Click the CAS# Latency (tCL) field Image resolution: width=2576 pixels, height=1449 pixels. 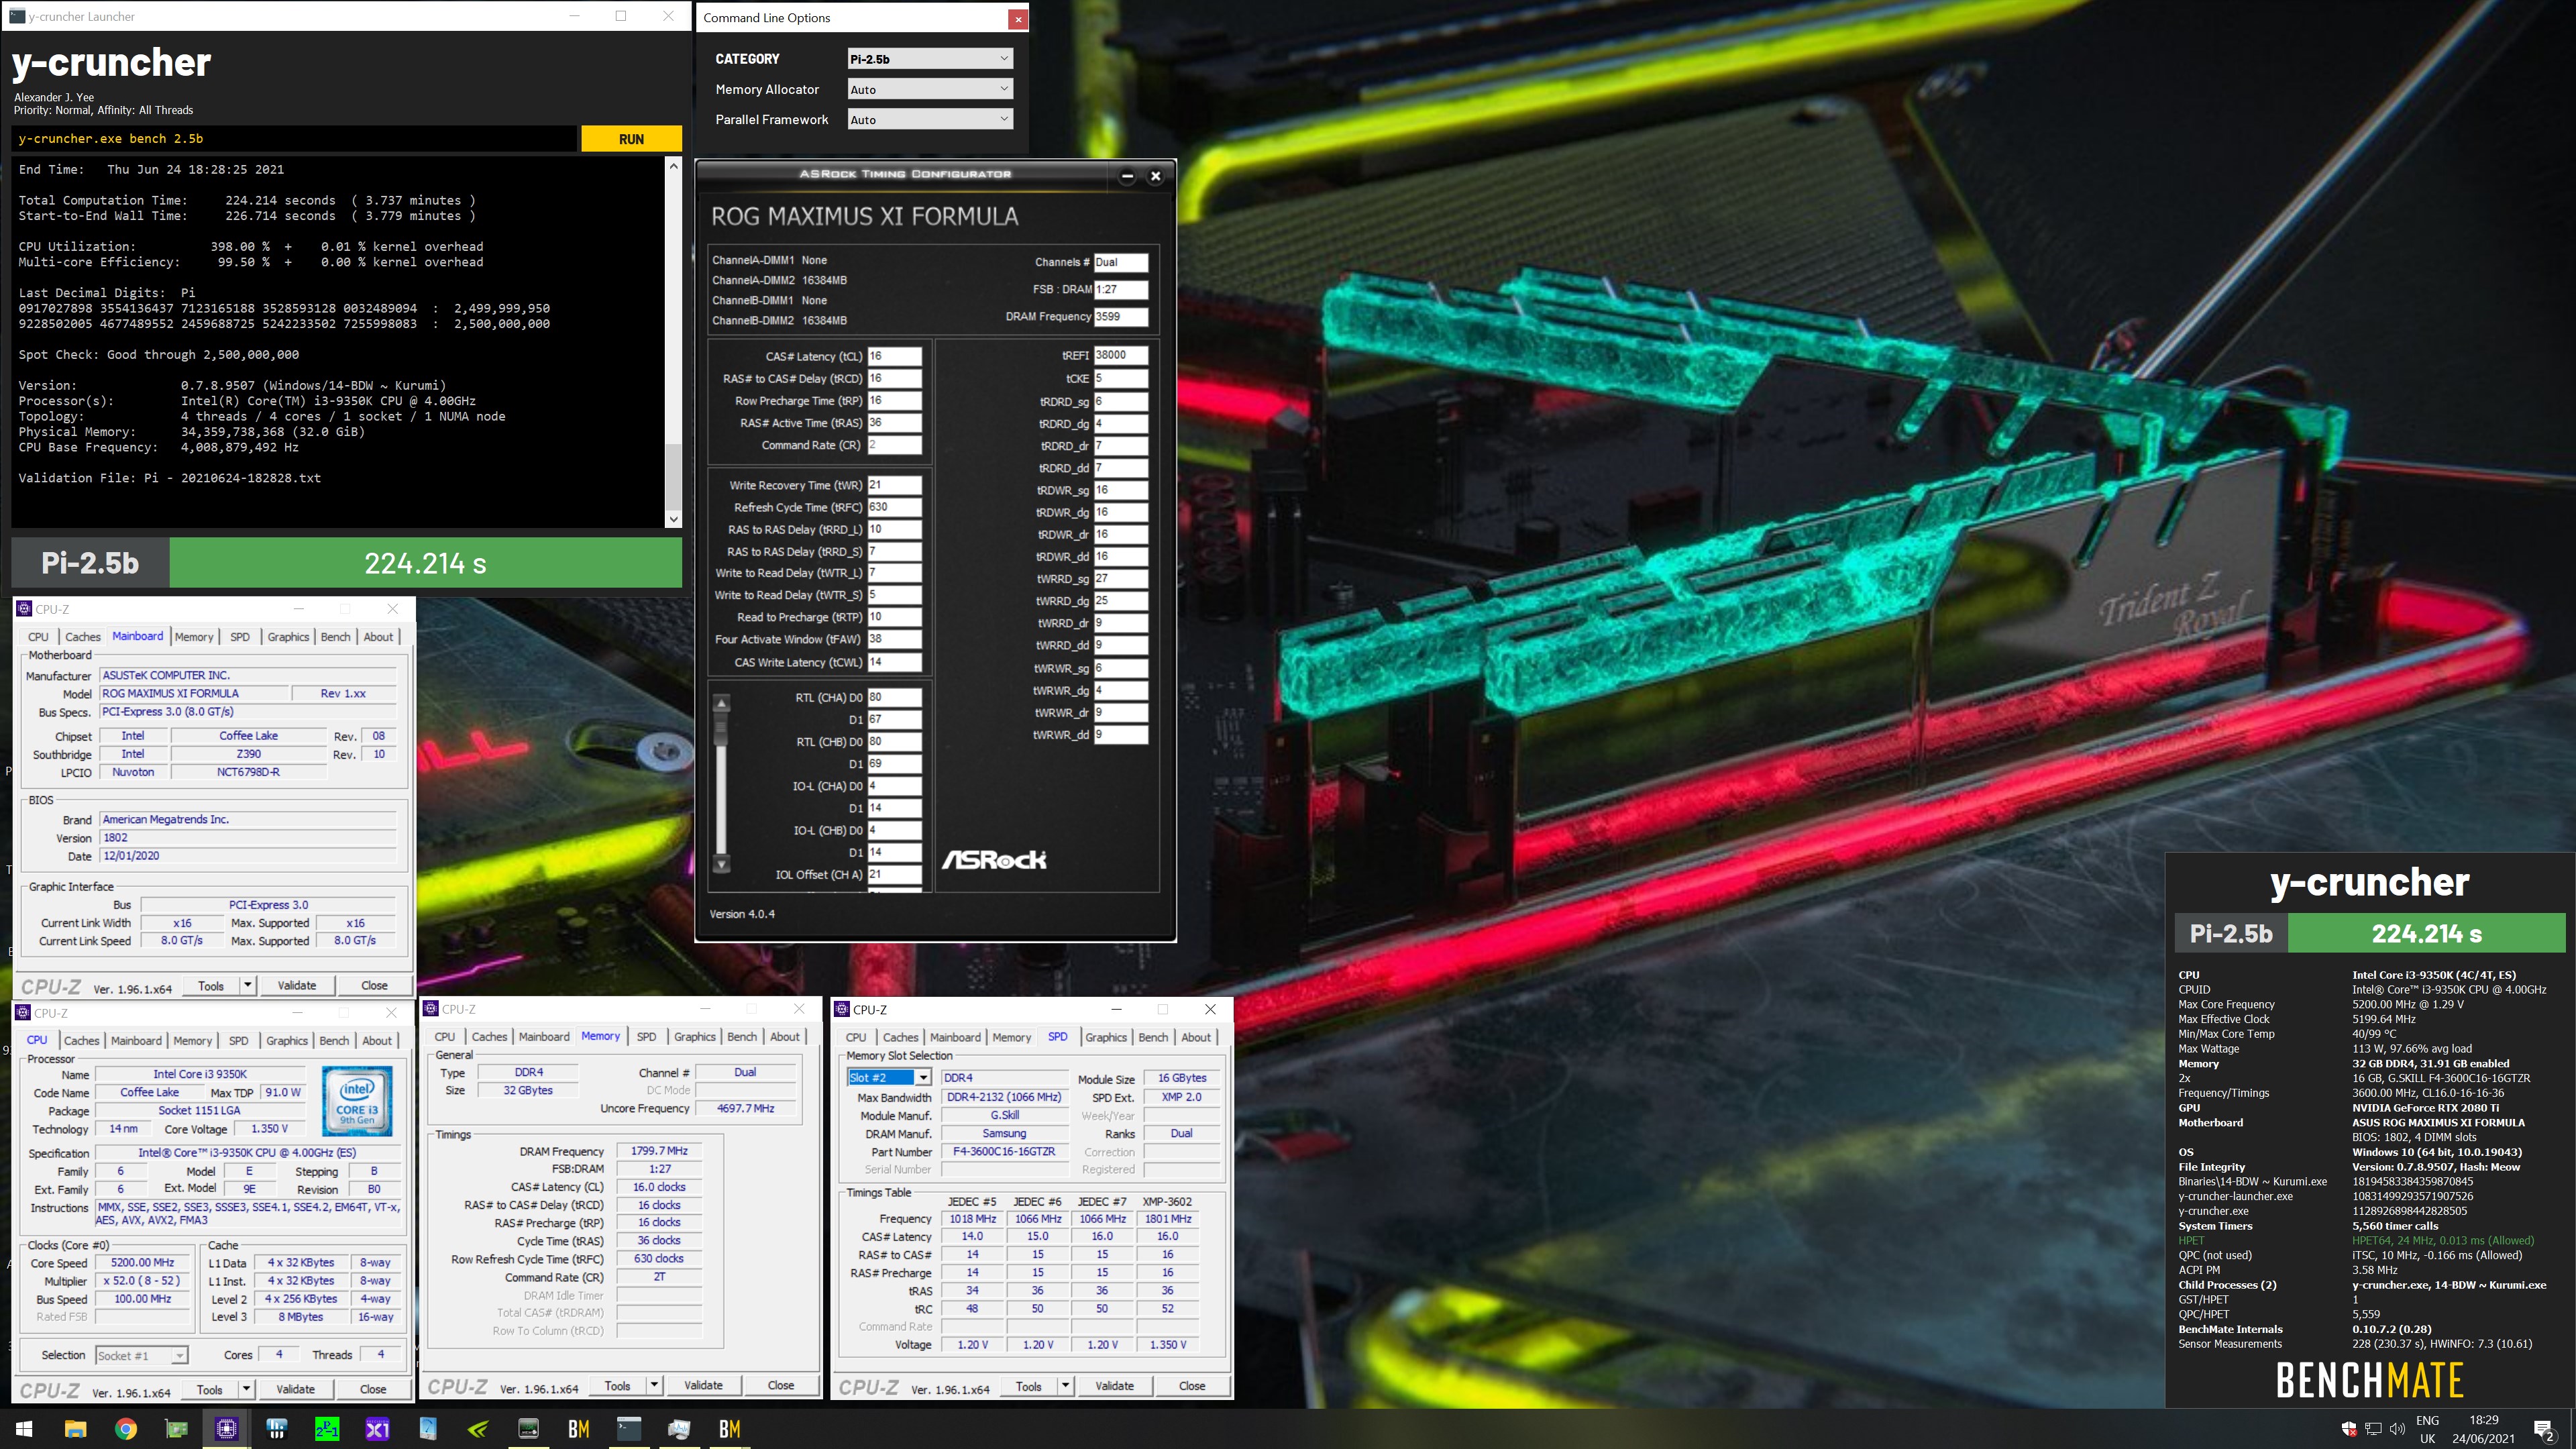[x=894, y=356]
